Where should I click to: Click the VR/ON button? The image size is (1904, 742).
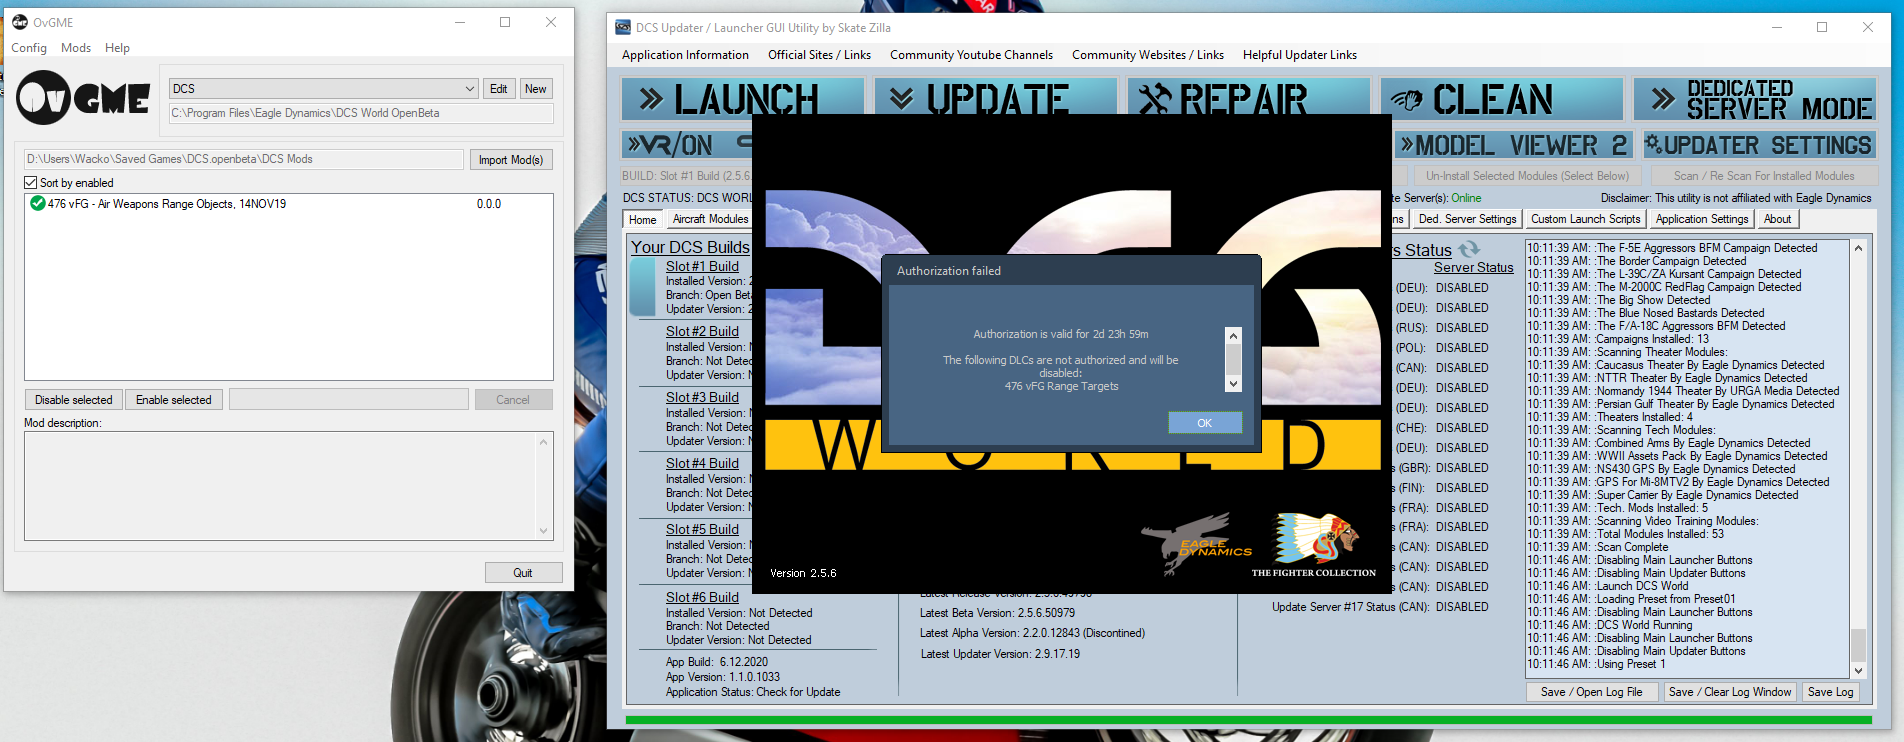click(x=686, y=145)
